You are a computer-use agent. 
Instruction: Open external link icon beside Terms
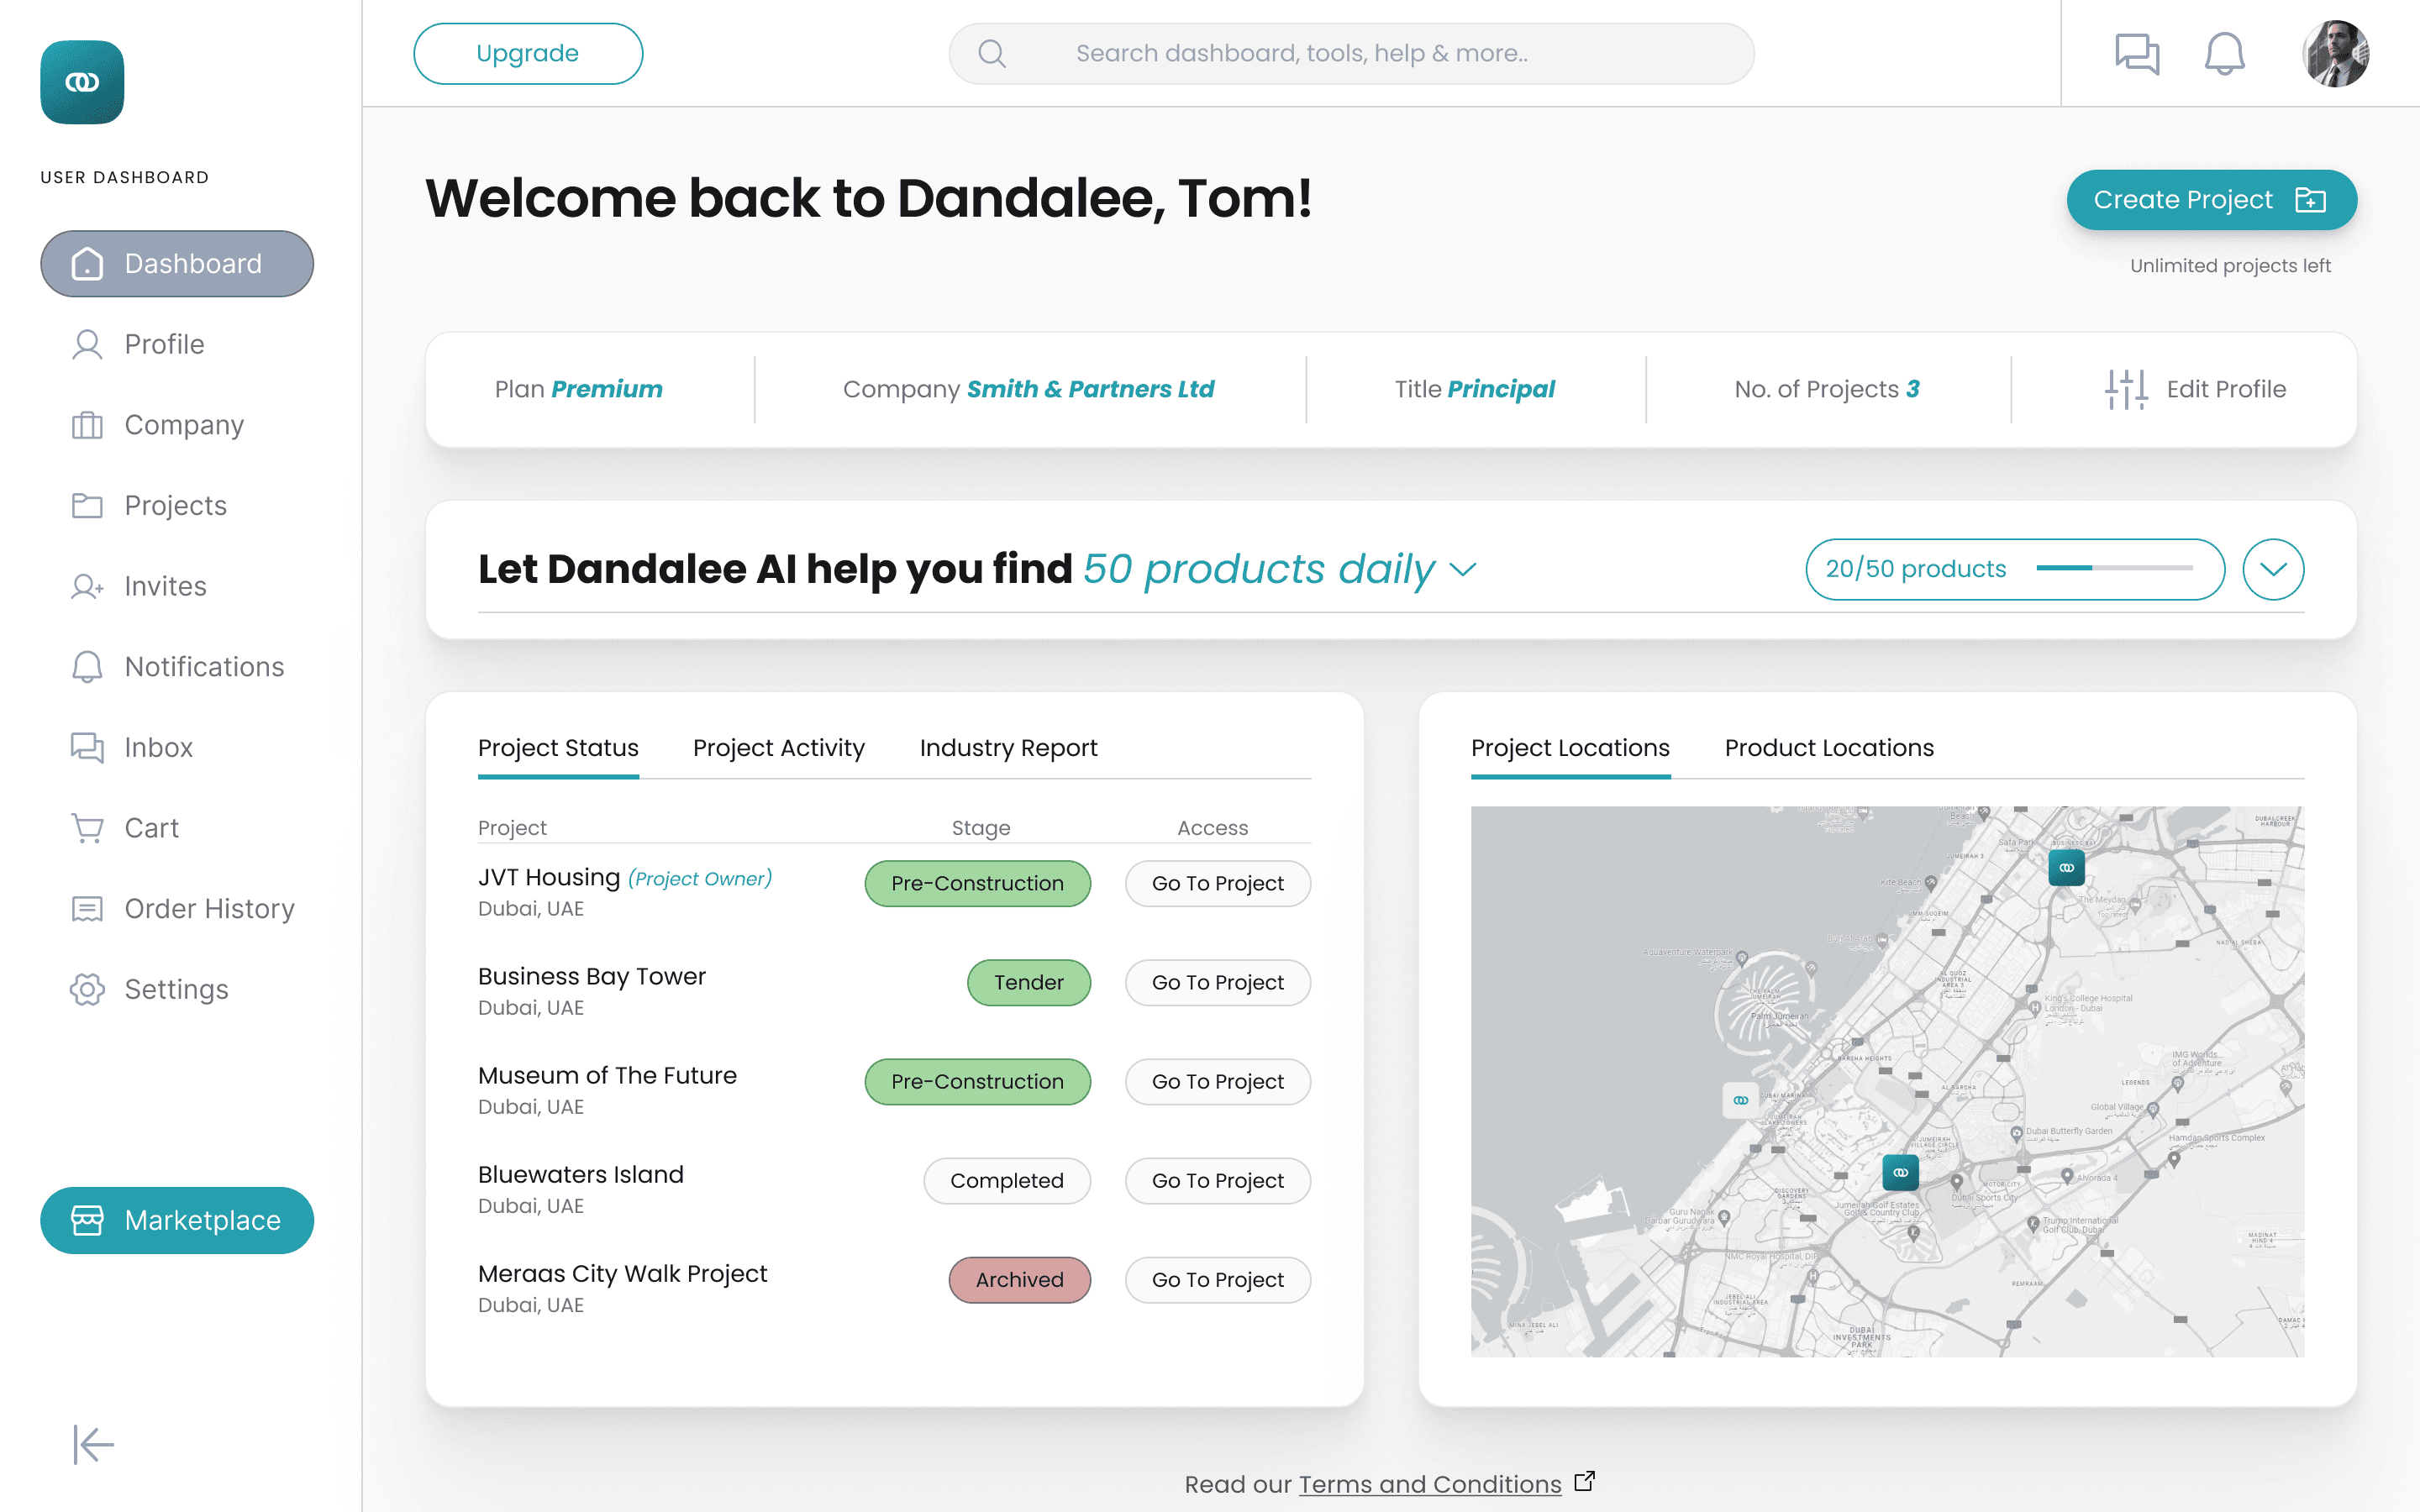pyautogui.click(x=1584, y=1481)
